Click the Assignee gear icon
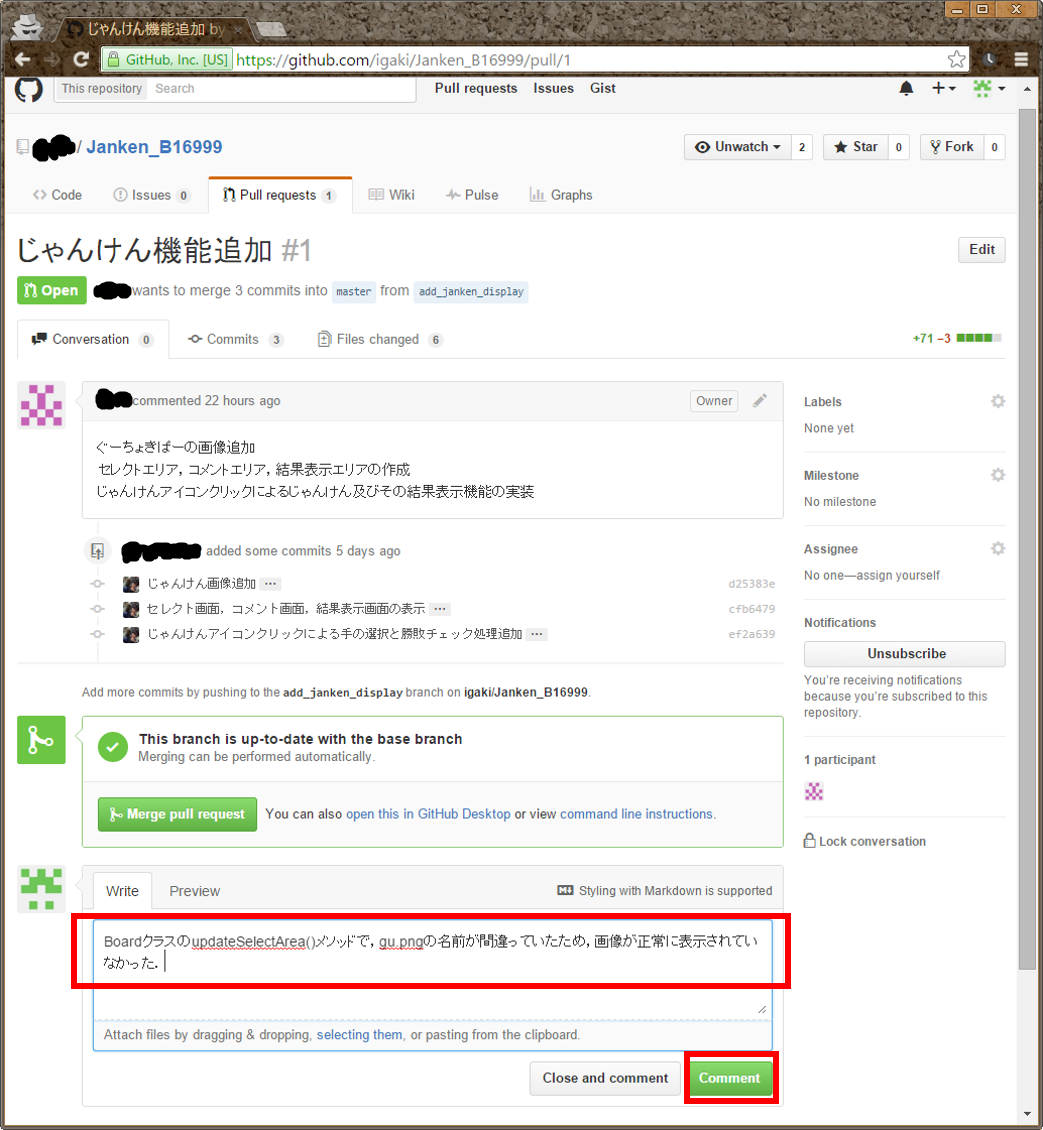Image resolution: width=1043 pixels, height=1130 pixels. (997, 549)
